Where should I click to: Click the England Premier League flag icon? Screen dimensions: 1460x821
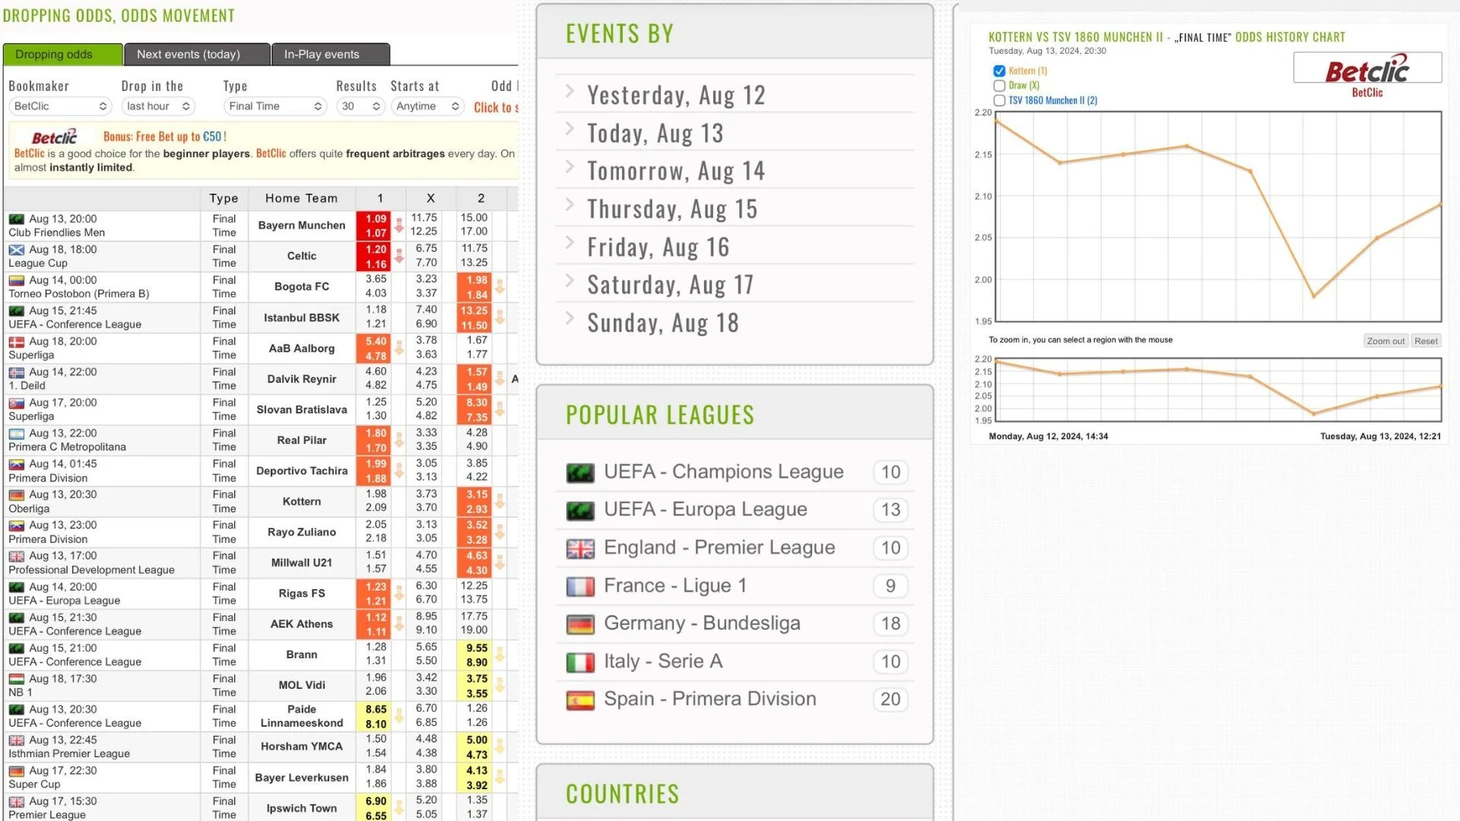(580, 548)
